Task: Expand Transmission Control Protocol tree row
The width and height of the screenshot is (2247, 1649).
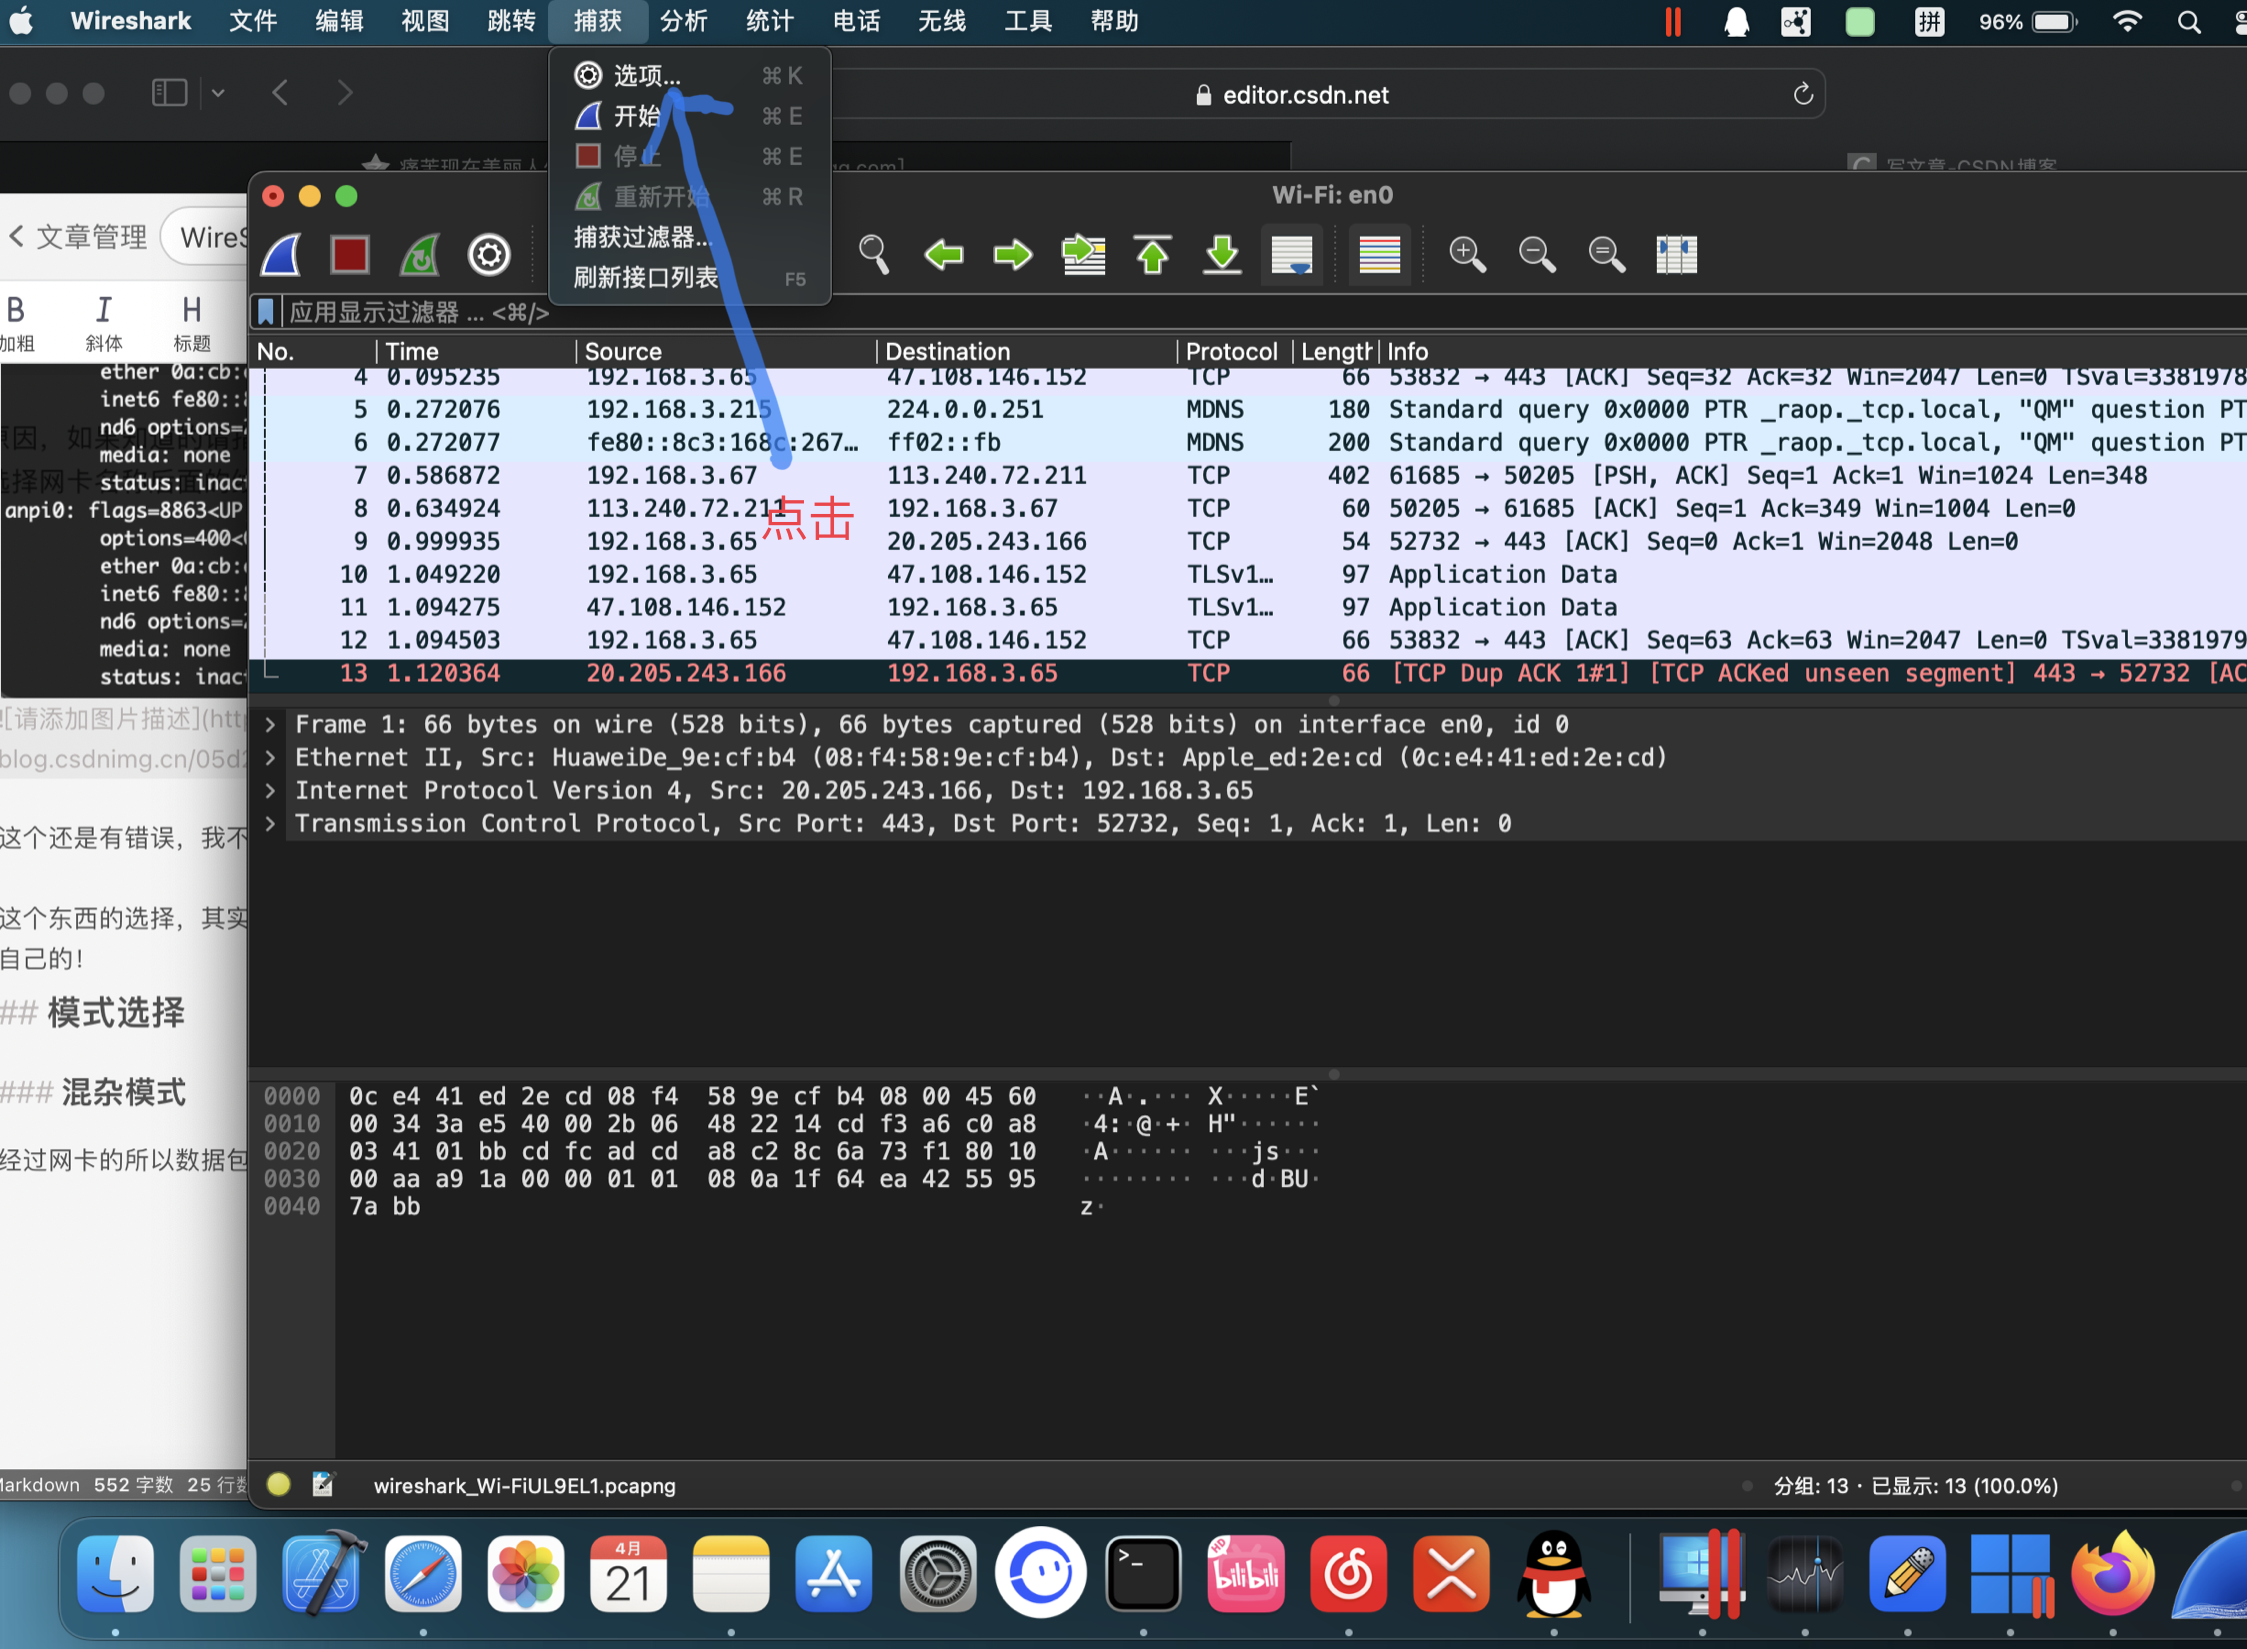Action: [x=270, y=823]
